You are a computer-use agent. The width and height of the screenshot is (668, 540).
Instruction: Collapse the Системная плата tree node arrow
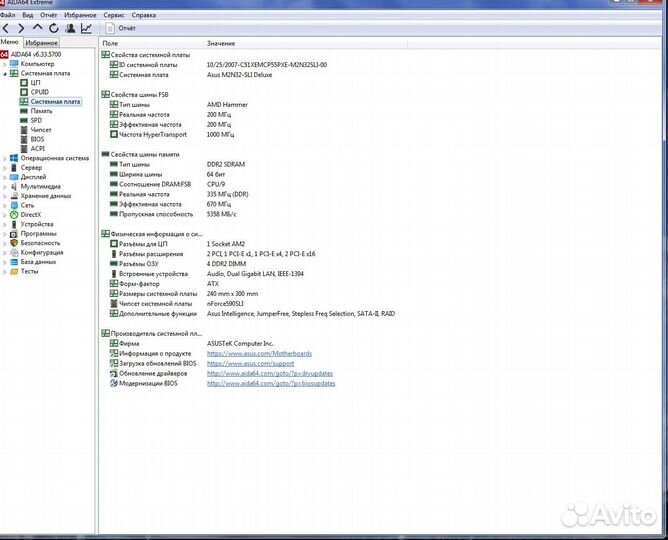click(5, 73)
